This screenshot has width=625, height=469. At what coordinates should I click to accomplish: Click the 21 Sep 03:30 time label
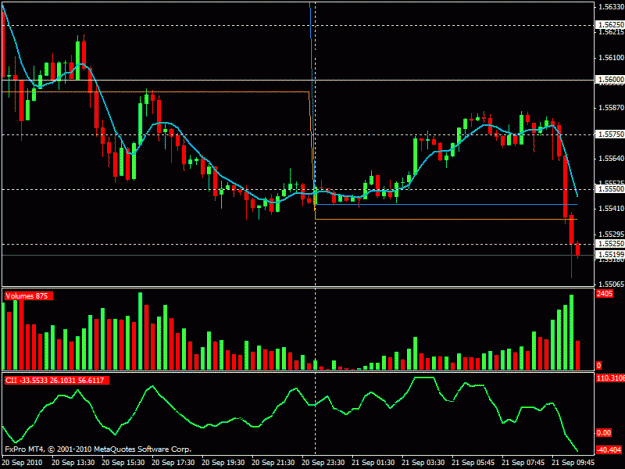423,463
